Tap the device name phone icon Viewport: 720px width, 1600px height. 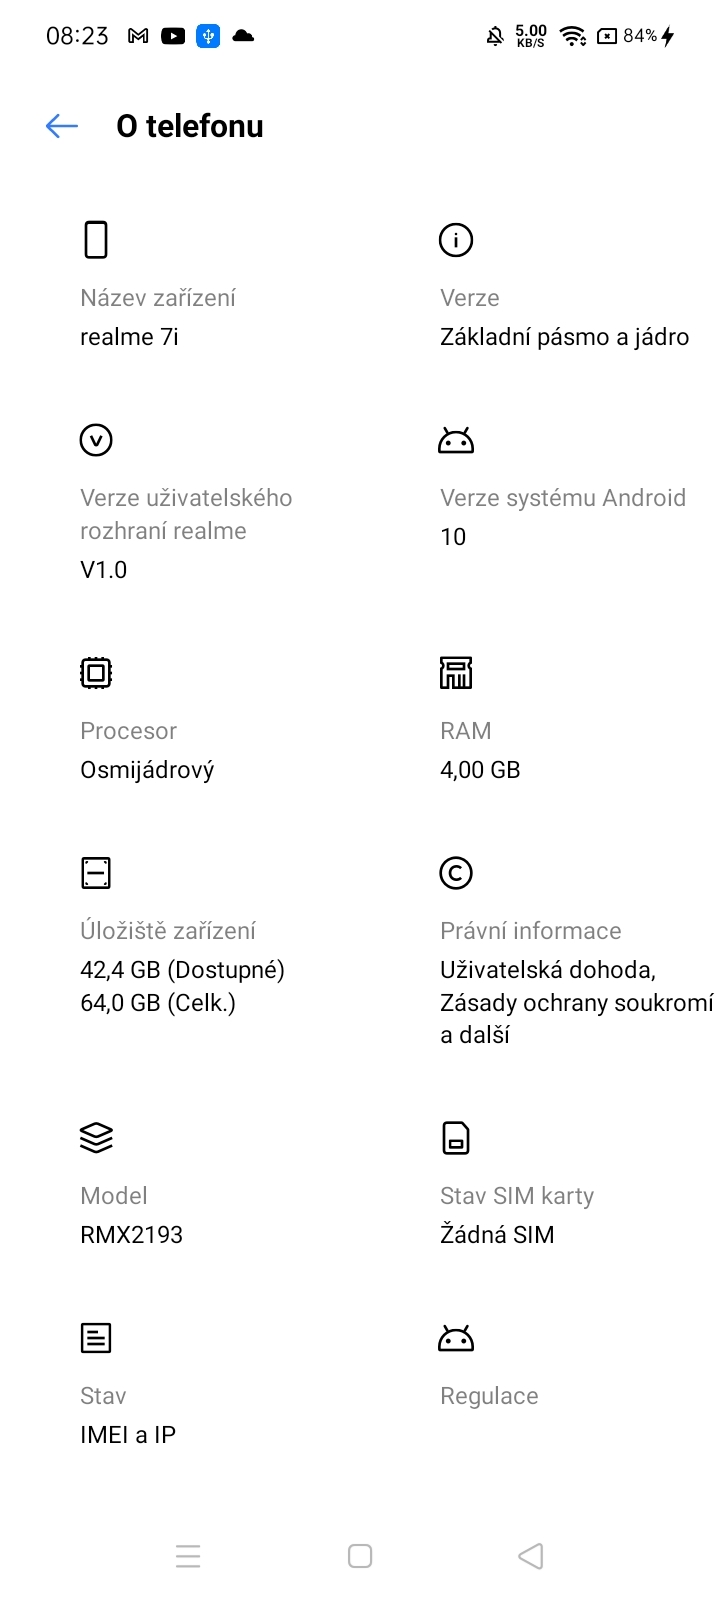96,239
